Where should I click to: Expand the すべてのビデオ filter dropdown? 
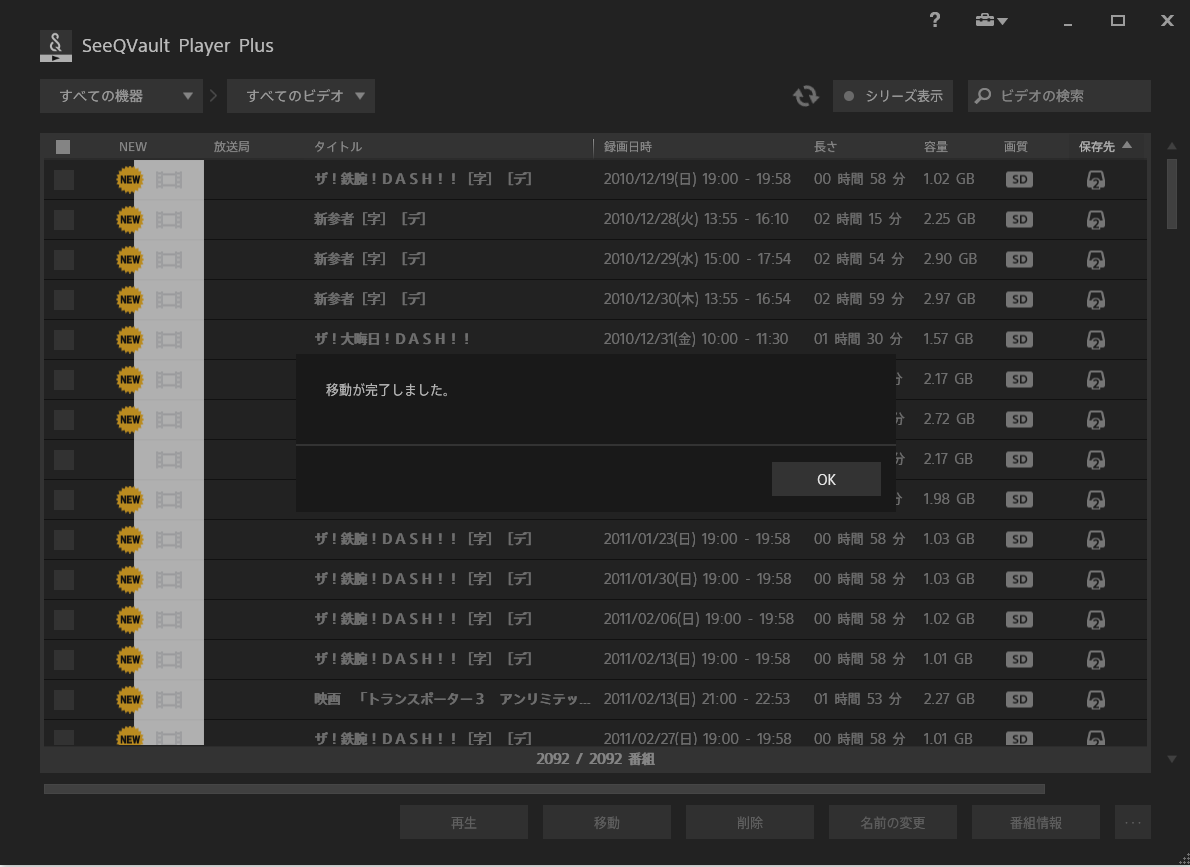(x=301, y=96)
